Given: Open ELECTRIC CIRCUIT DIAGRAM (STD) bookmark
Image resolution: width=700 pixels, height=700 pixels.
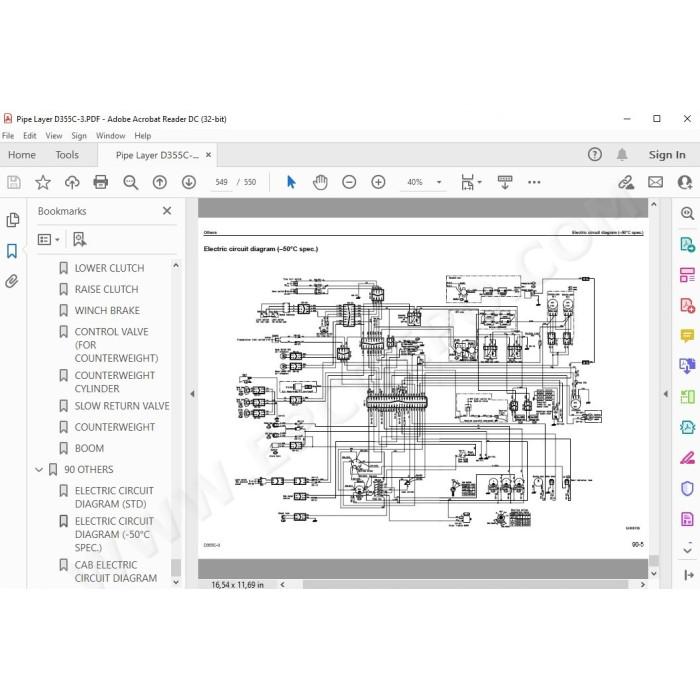Looking at the screenshot, I should pos(114,497).
